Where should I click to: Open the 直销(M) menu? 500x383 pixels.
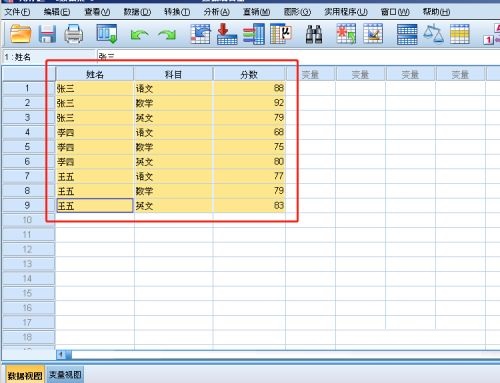click(257, 12)
